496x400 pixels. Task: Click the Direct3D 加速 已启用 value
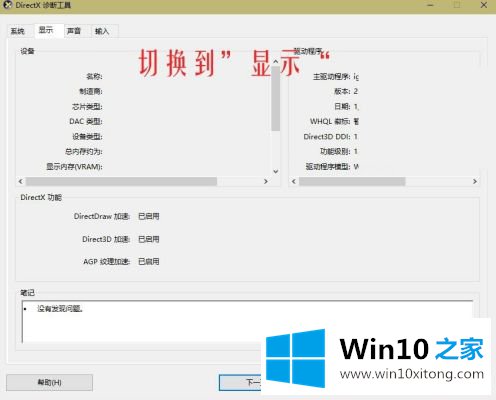click(x=149, y=239)
